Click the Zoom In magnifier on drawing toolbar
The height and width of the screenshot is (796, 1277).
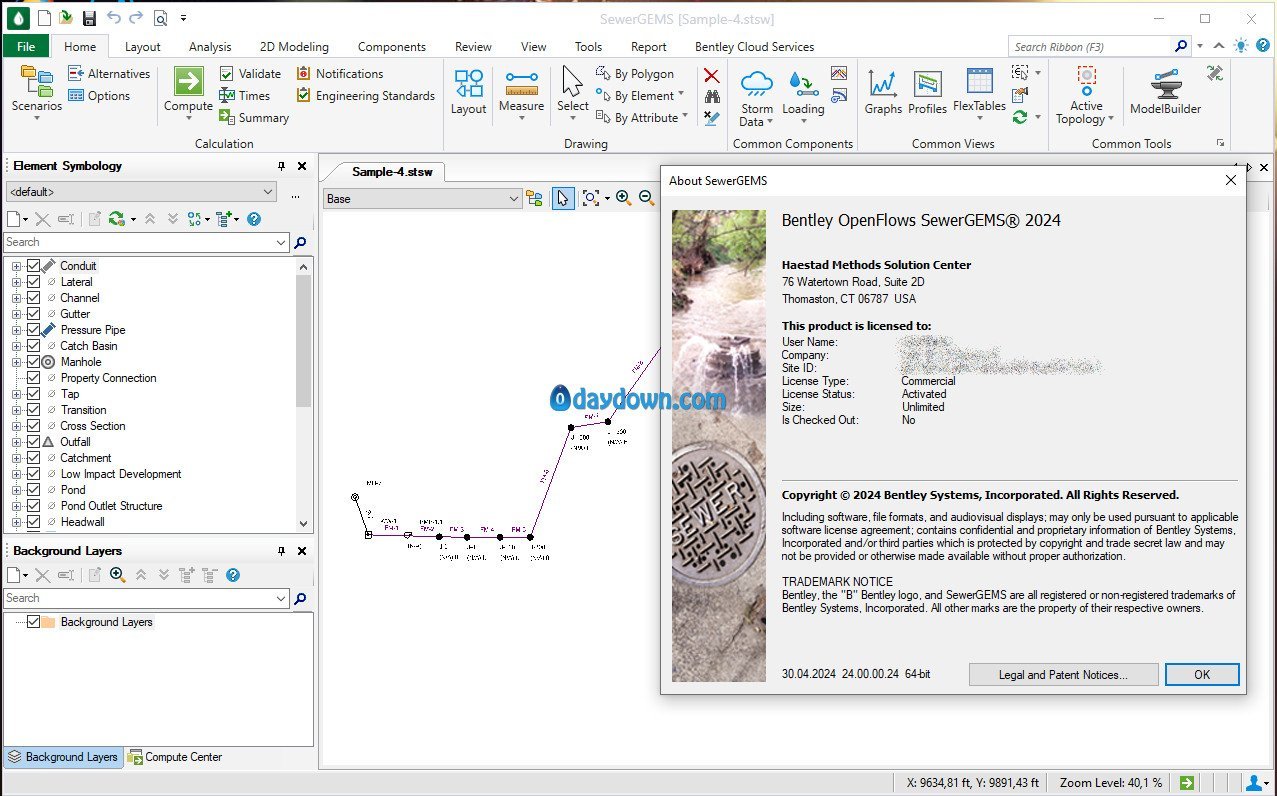pos(623,198)
